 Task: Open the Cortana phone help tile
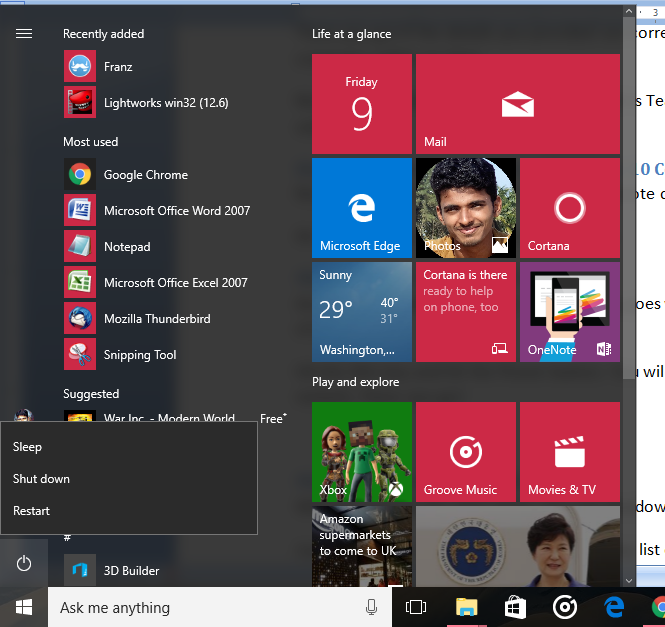466,312
